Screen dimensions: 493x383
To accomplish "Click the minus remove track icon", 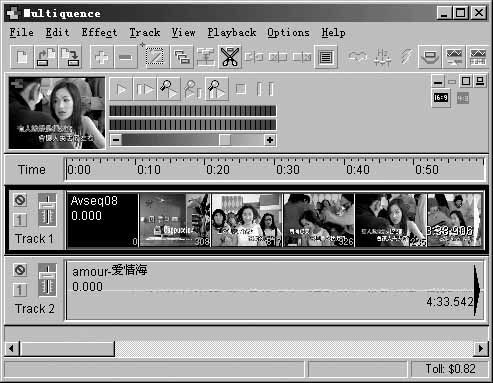I will (x=125, y=57).
